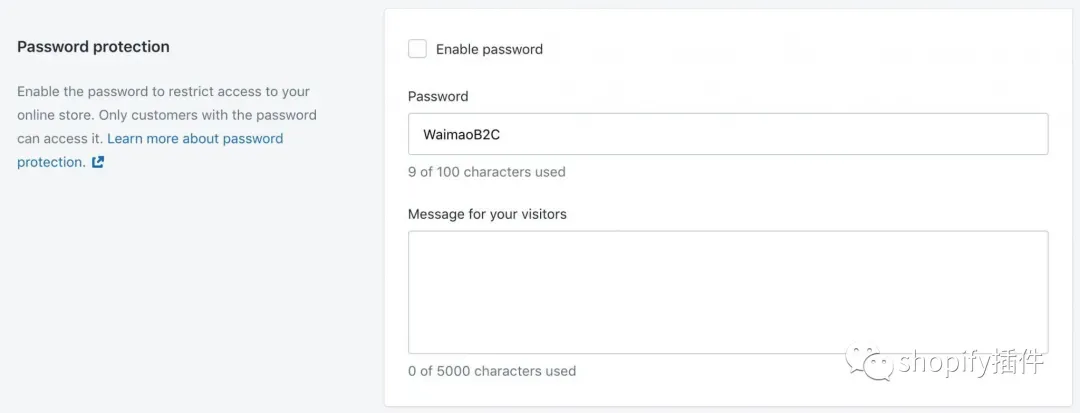Click the 'can access it.' text before link
1080x413 pixels.
click(x=60, y=138)
